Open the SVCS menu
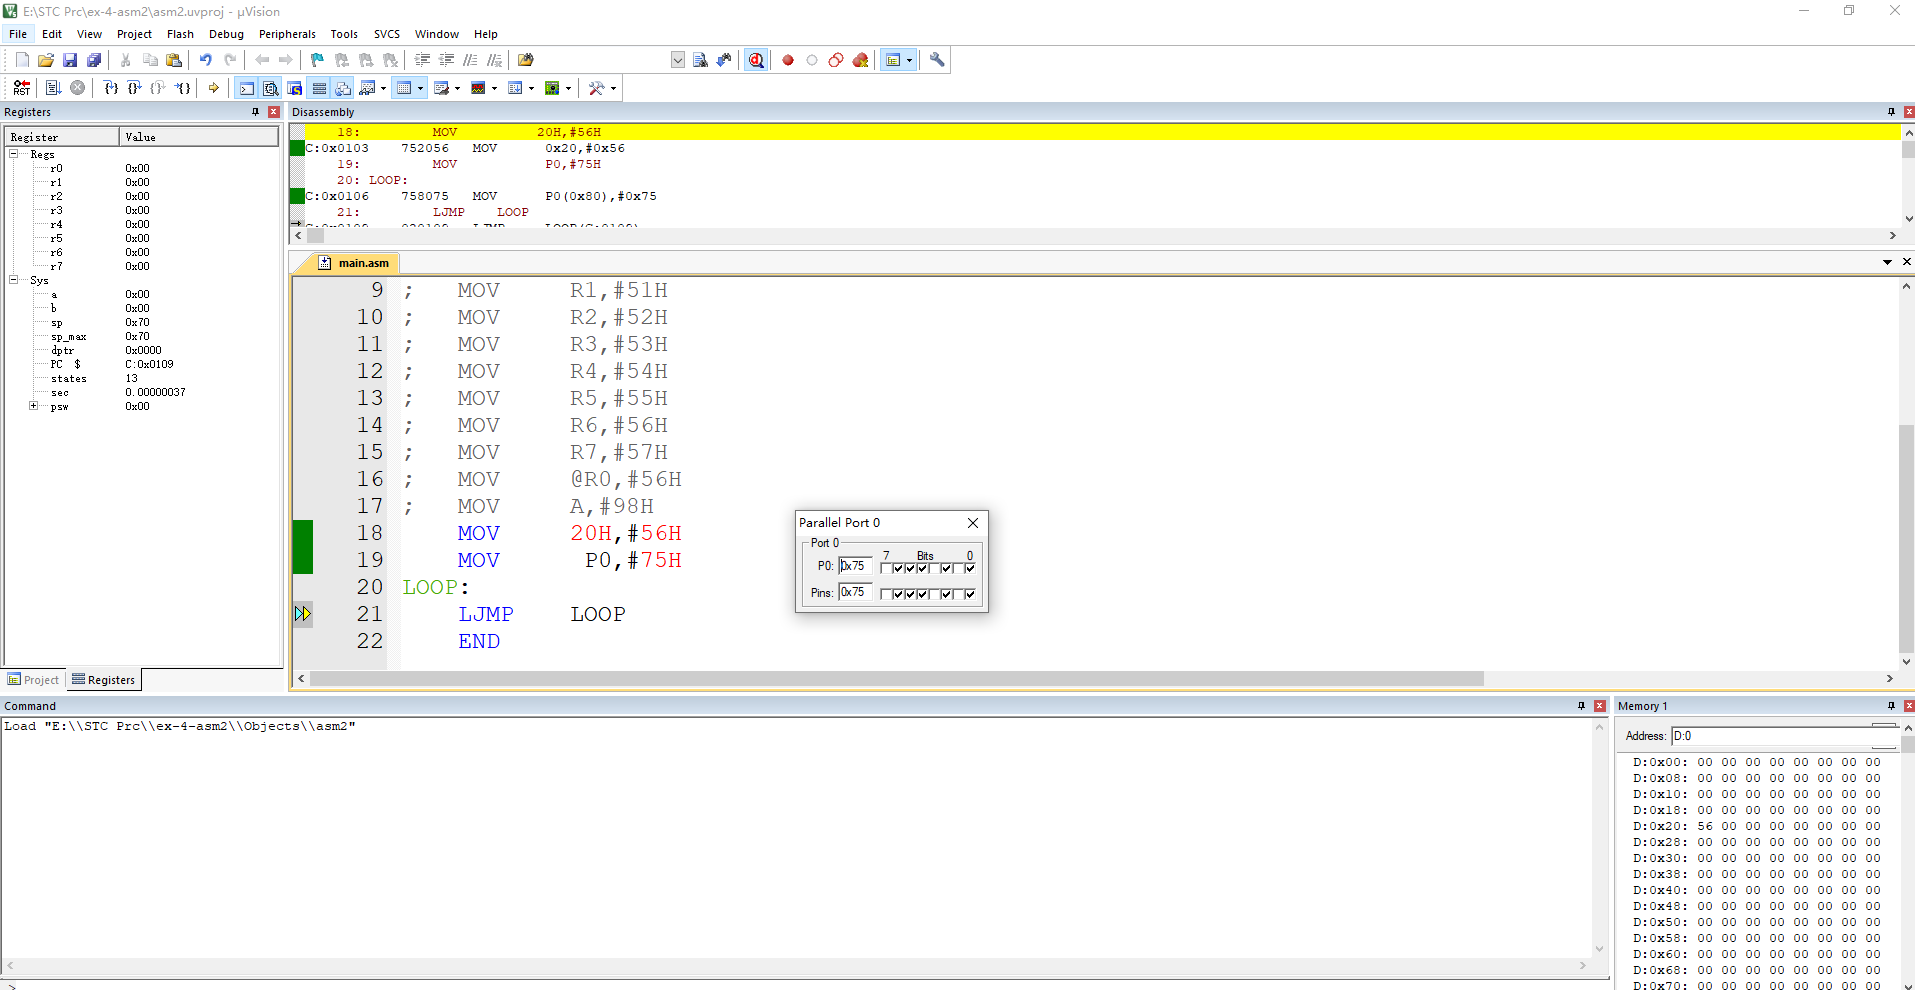 387,34
